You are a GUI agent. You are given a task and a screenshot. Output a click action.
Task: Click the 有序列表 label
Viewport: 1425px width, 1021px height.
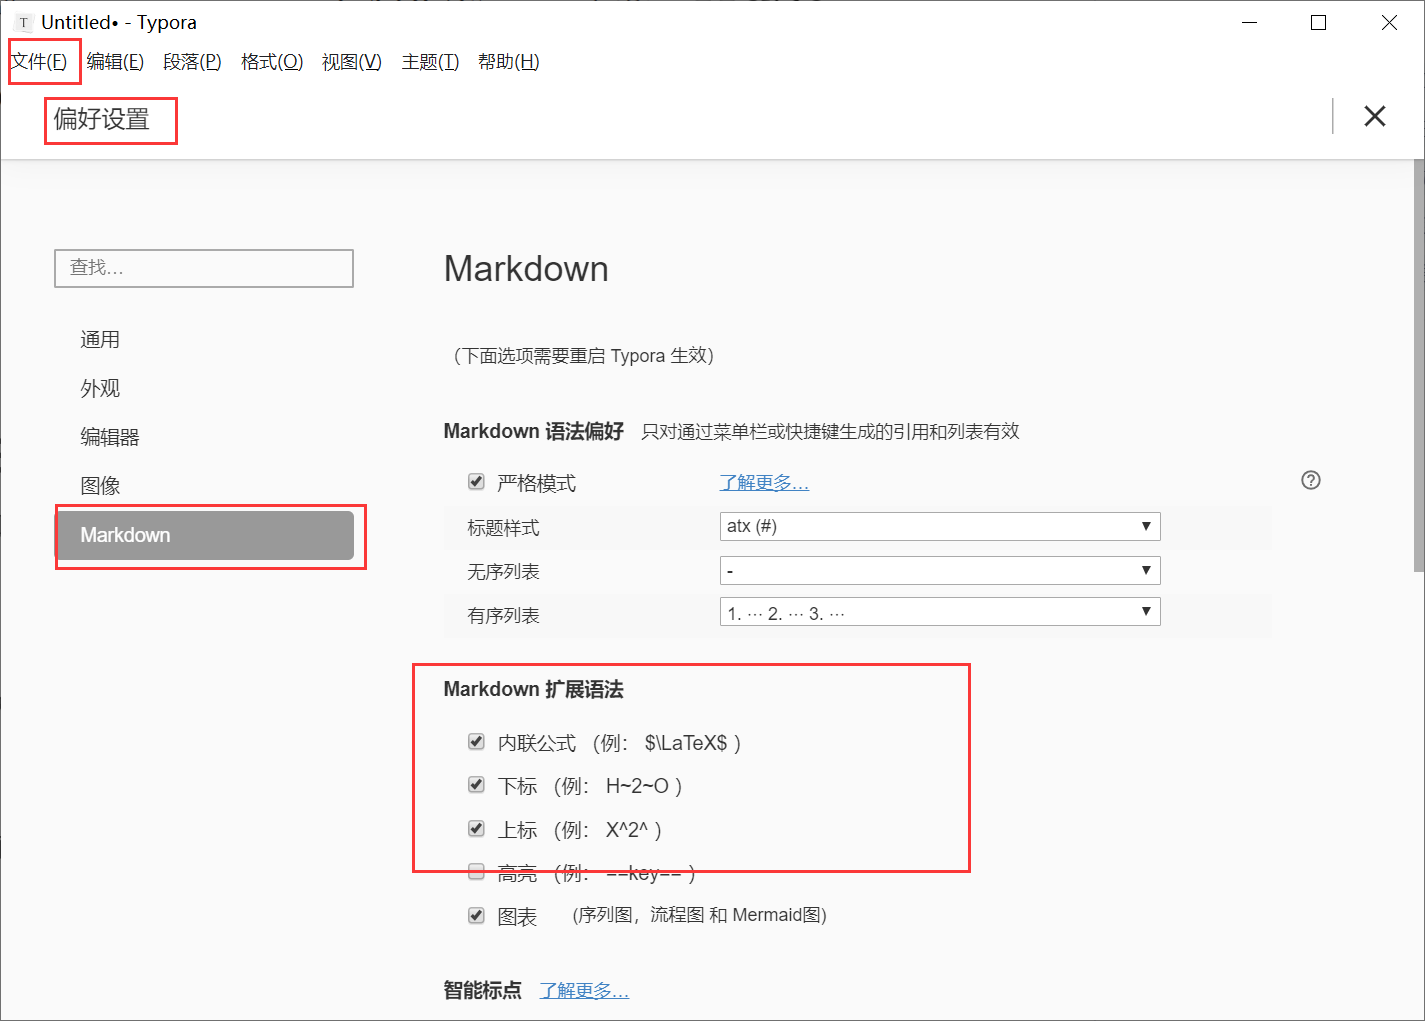pyautogui.click(x=503, y=616)
